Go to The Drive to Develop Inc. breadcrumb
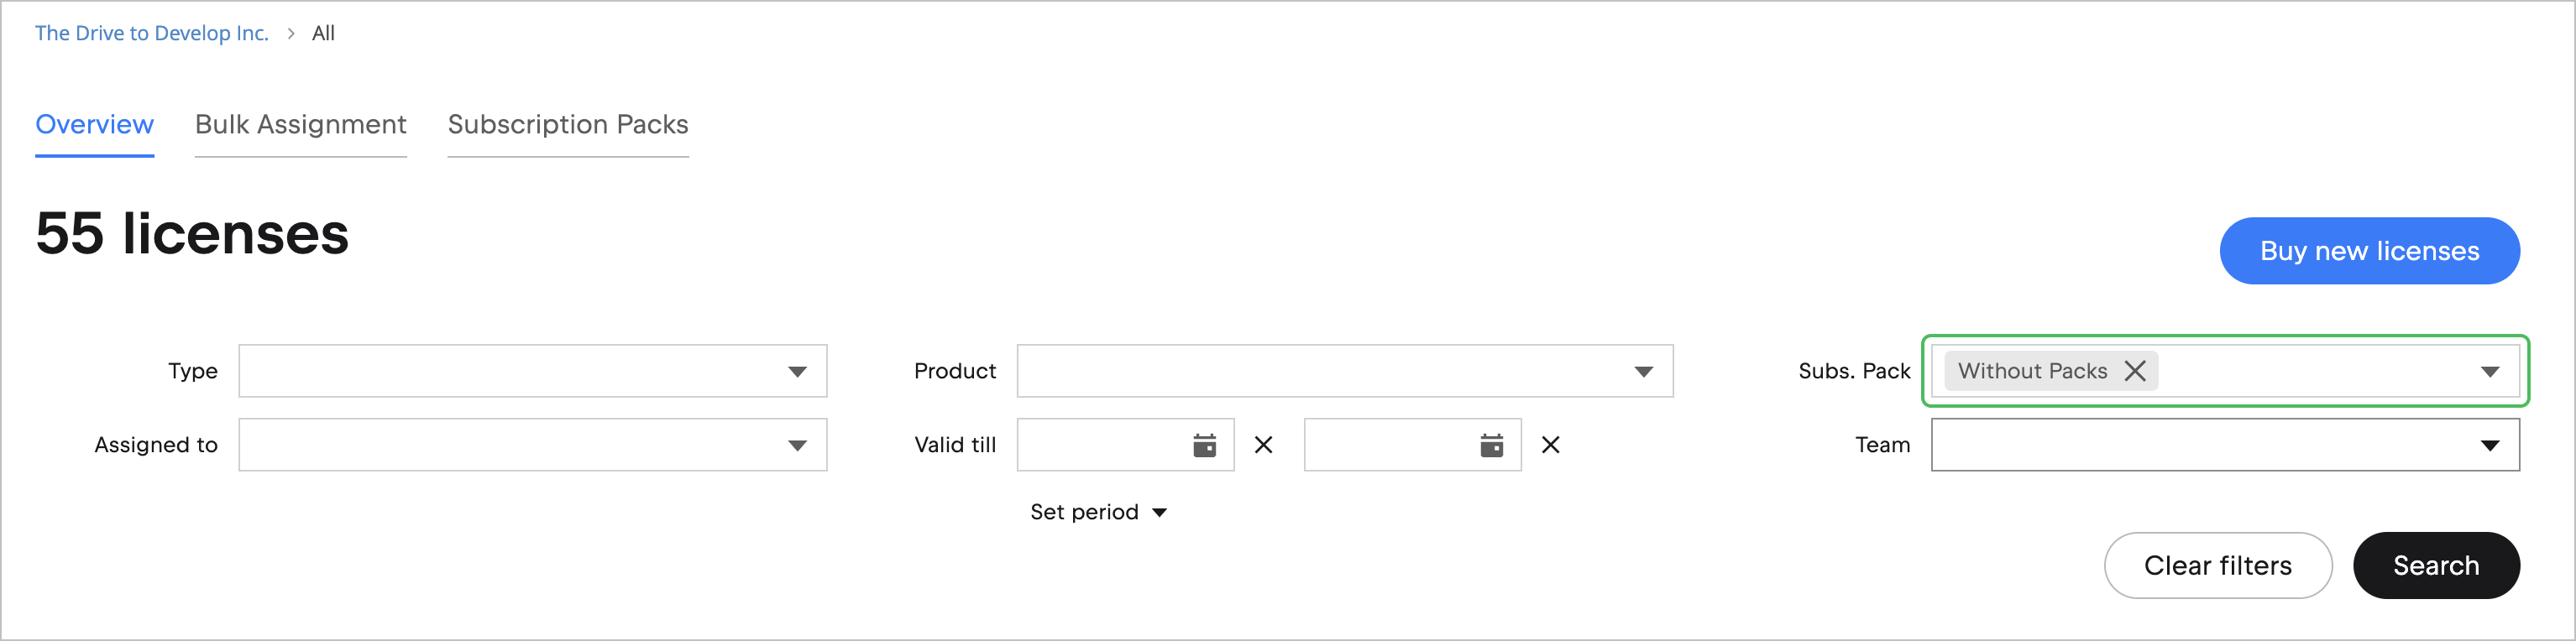 click(152, 33)
